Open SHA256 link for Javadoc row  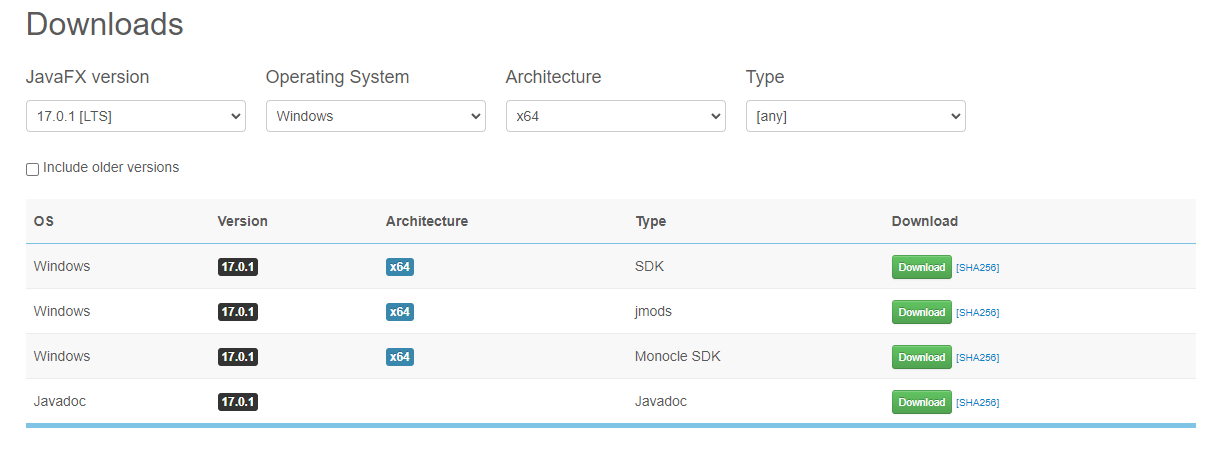[x=978, y=403]
